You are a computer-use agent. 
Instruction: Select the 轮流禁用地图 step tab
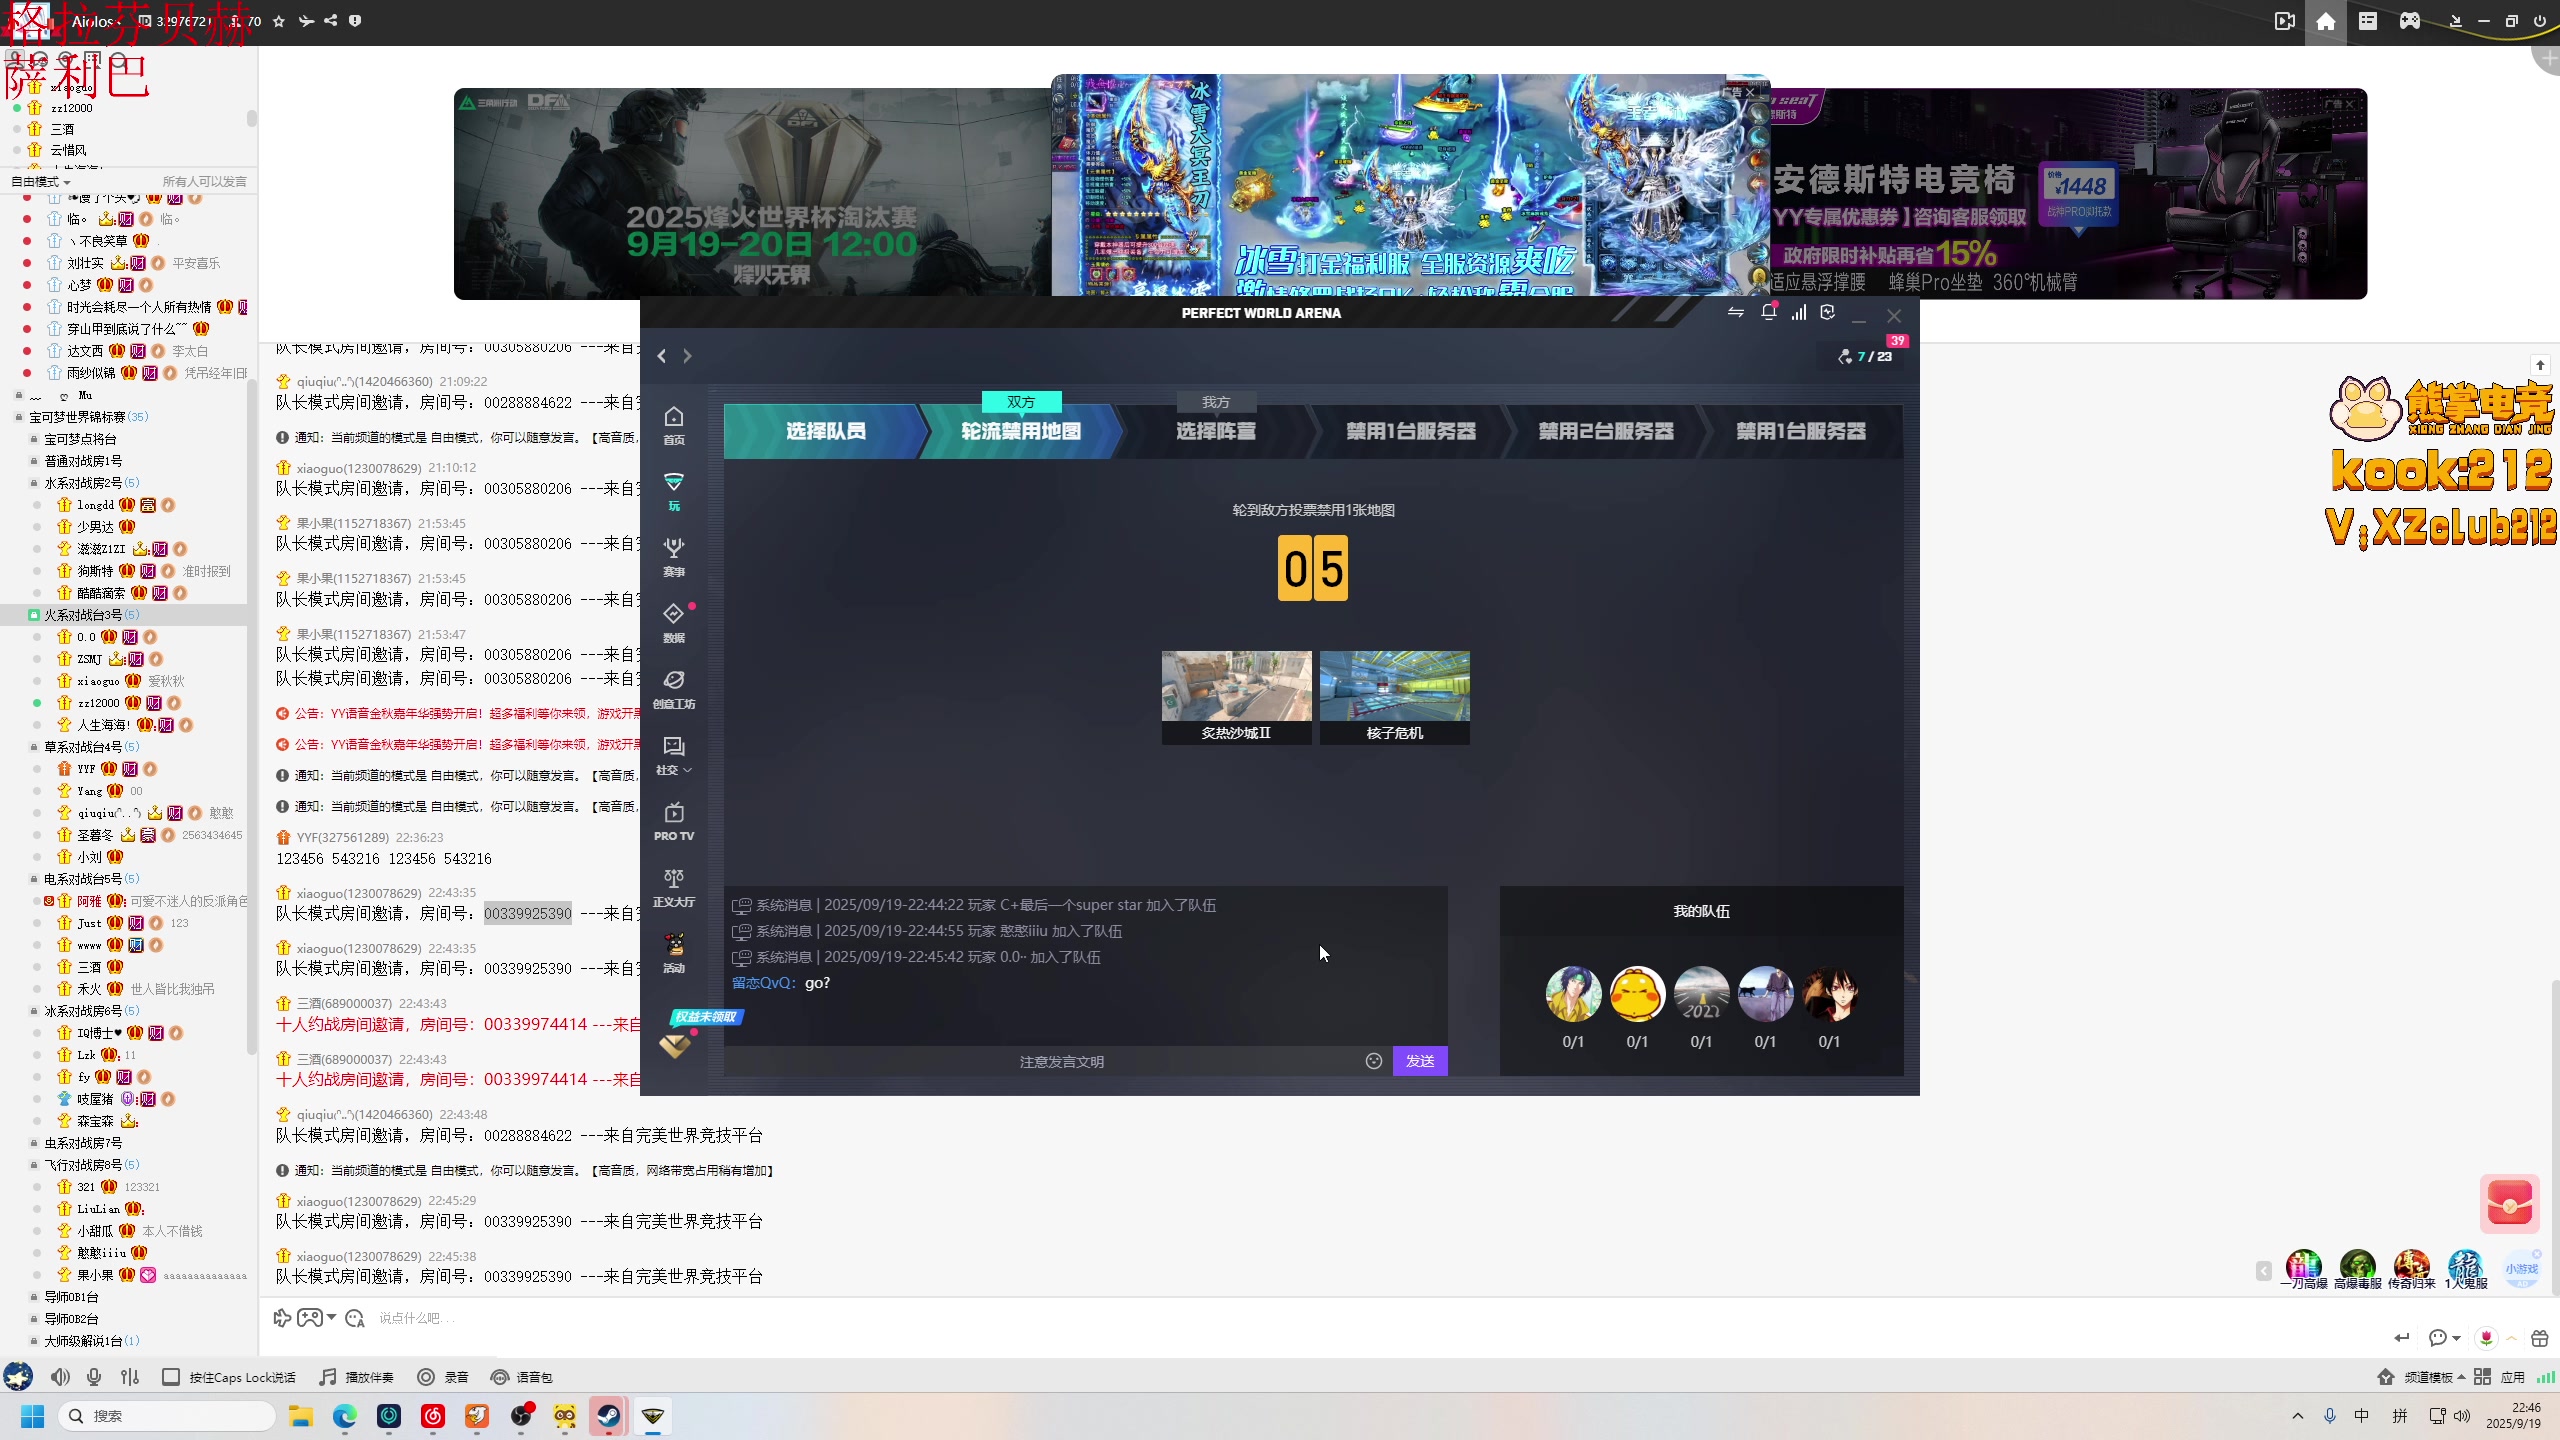click(1020, 431)
